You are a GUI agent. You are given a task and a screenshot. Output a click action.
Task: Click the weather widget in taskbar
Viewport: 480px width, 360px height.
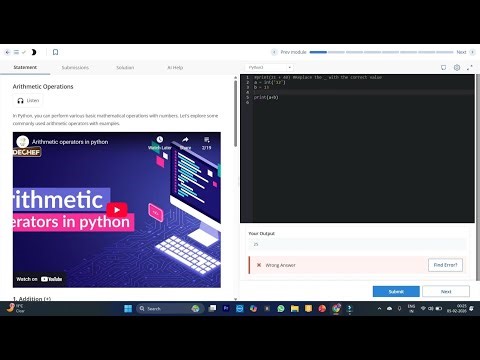click(x=15, y=308)
